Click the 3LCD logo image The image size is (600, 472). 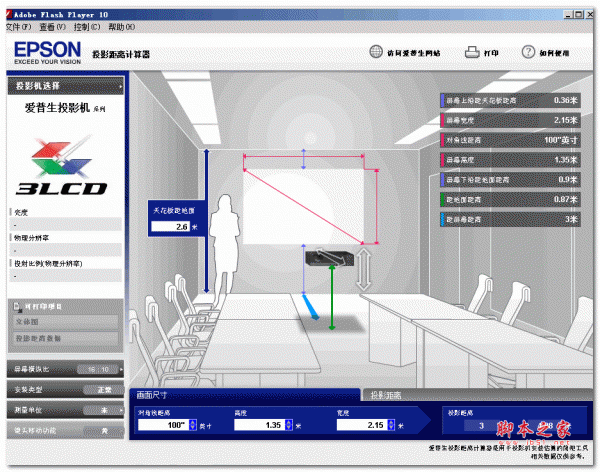61,165
